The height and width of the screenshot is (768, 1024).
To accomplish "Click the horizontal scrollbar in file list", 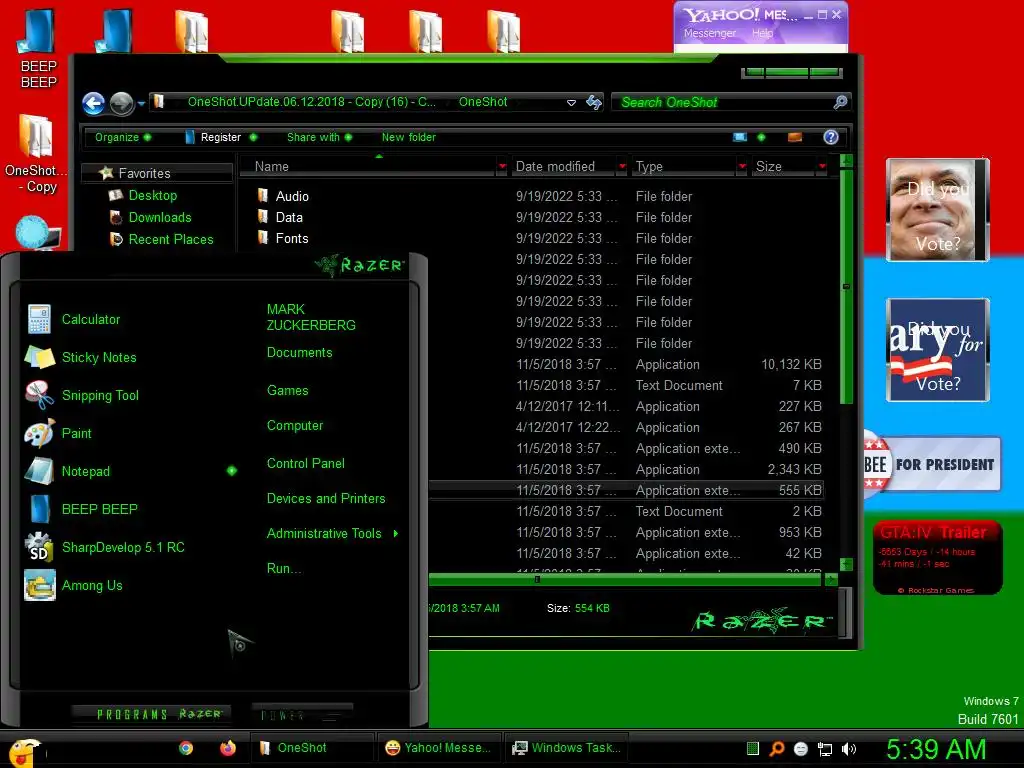I will (624, 579).
